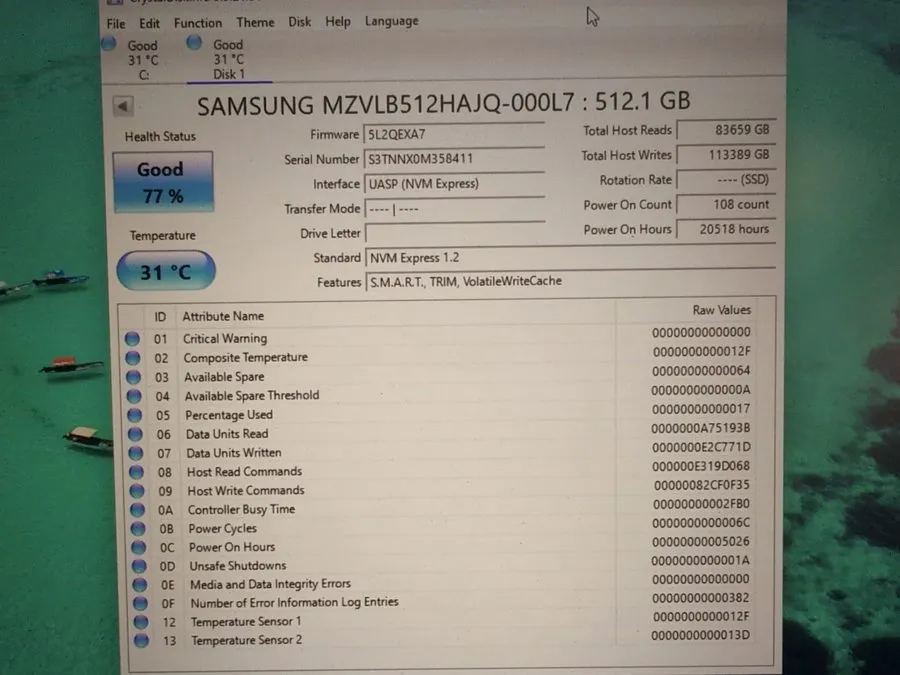Select the Disk 1 status tab
900x675 pixels.
[x=228, y=59]
